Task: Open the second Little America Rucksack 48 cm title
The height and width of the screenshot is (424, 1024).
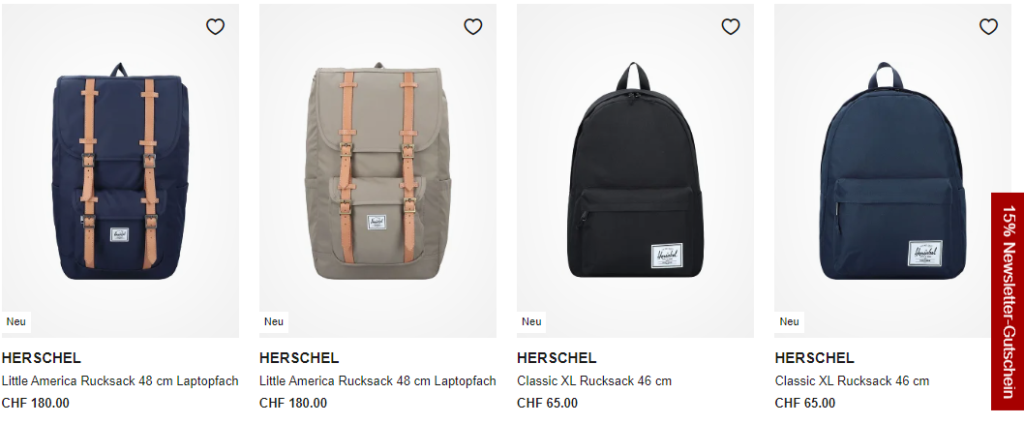Action: tap(377, 381)
